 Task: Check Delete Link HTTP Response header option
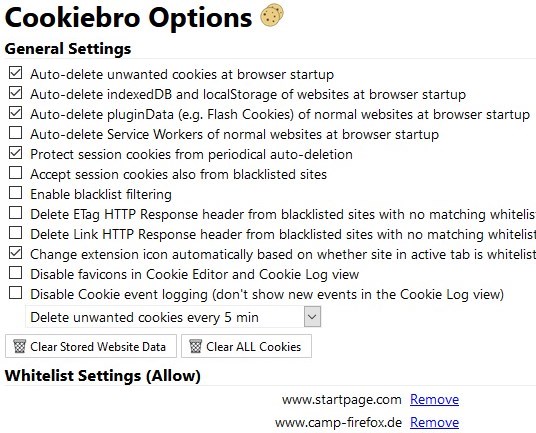point(15,233)
